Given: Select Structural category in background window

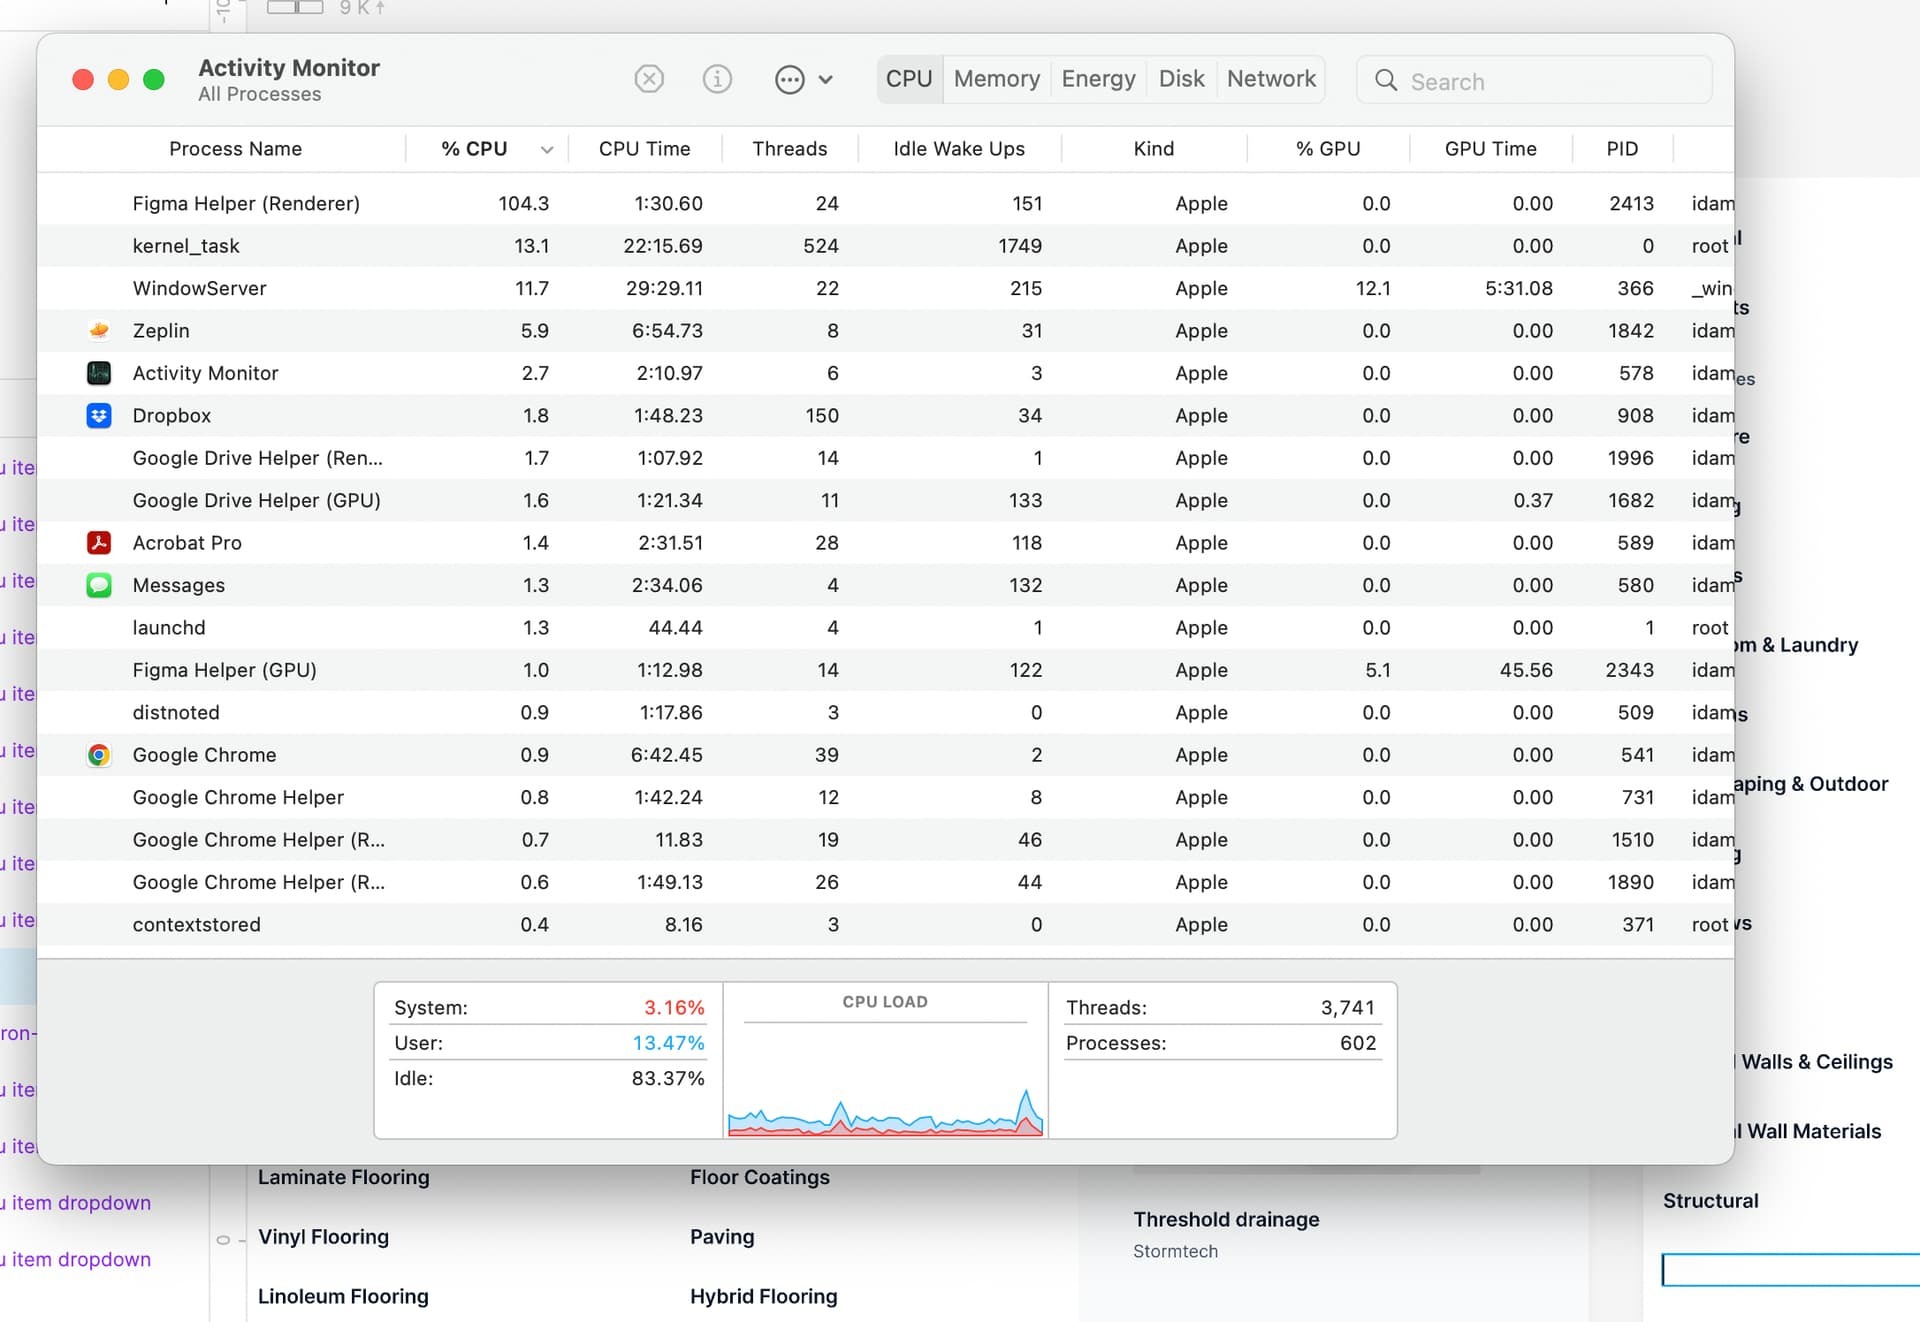Looking at the screenshot, I should coord(1710,1201).
